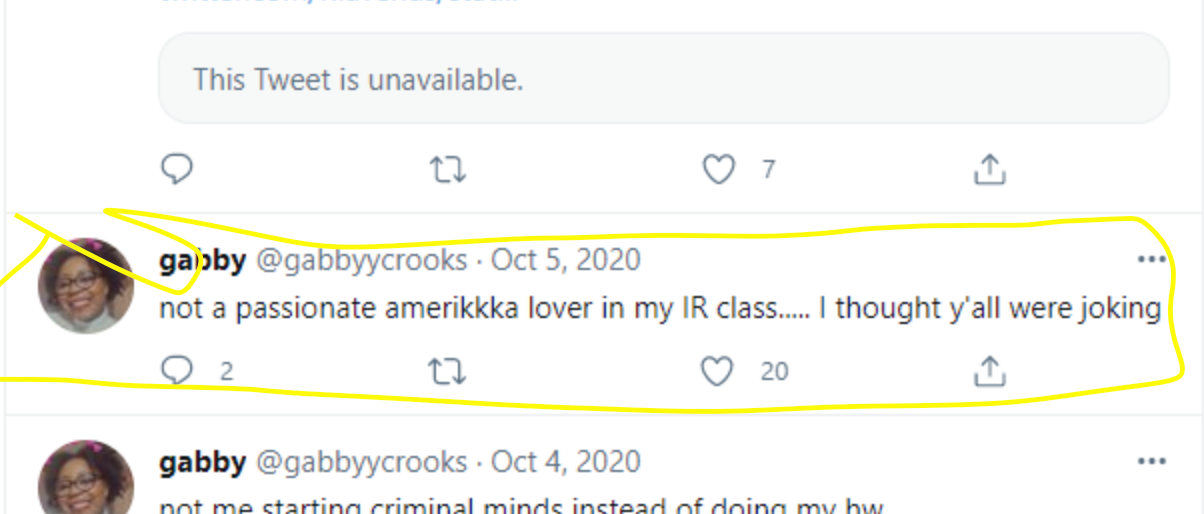Open the tweet about the IR class

[658, 310]
